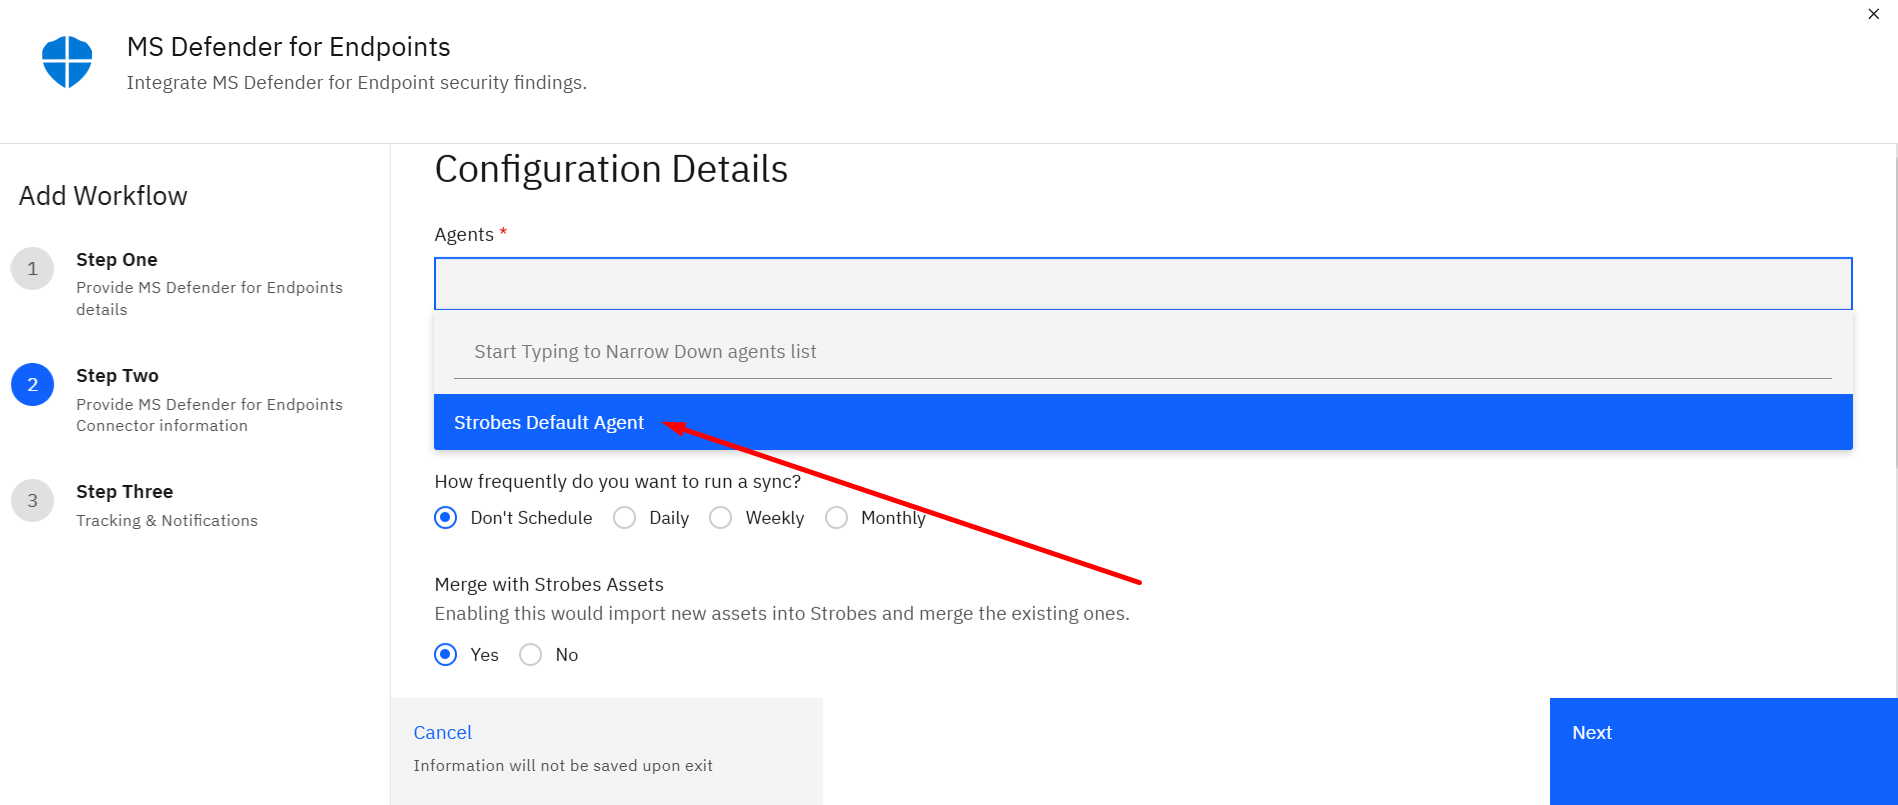The image size is (1898, 805).
Task: Select the Don't Schedule radio button
Action: (446, 517)
